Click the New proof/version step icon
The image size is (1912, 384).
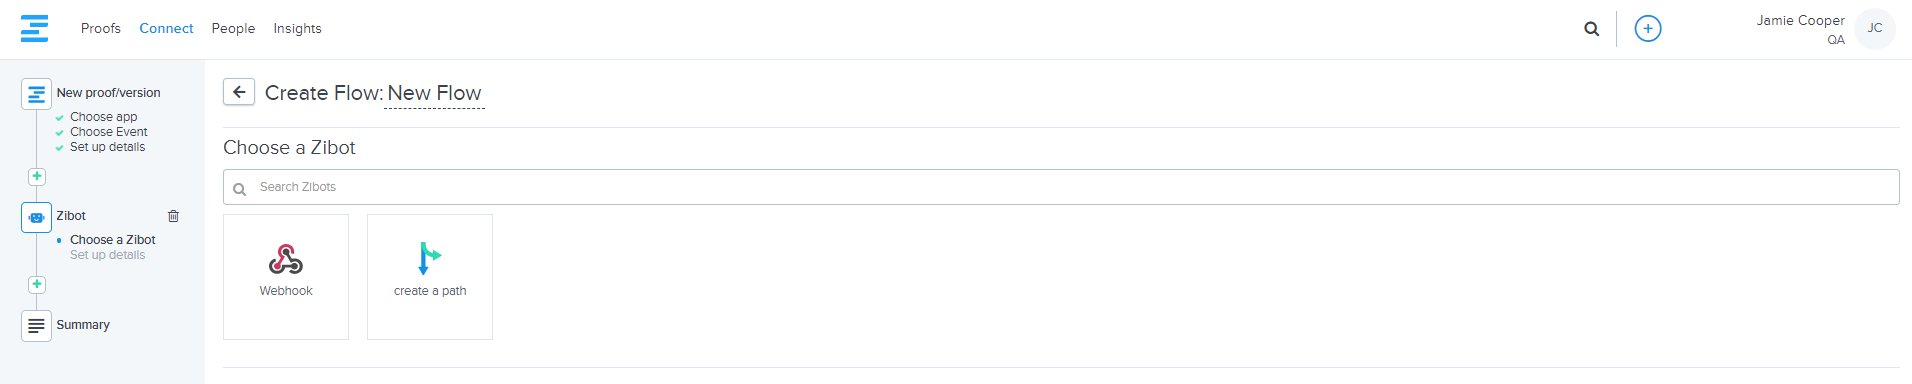(37, 94)
